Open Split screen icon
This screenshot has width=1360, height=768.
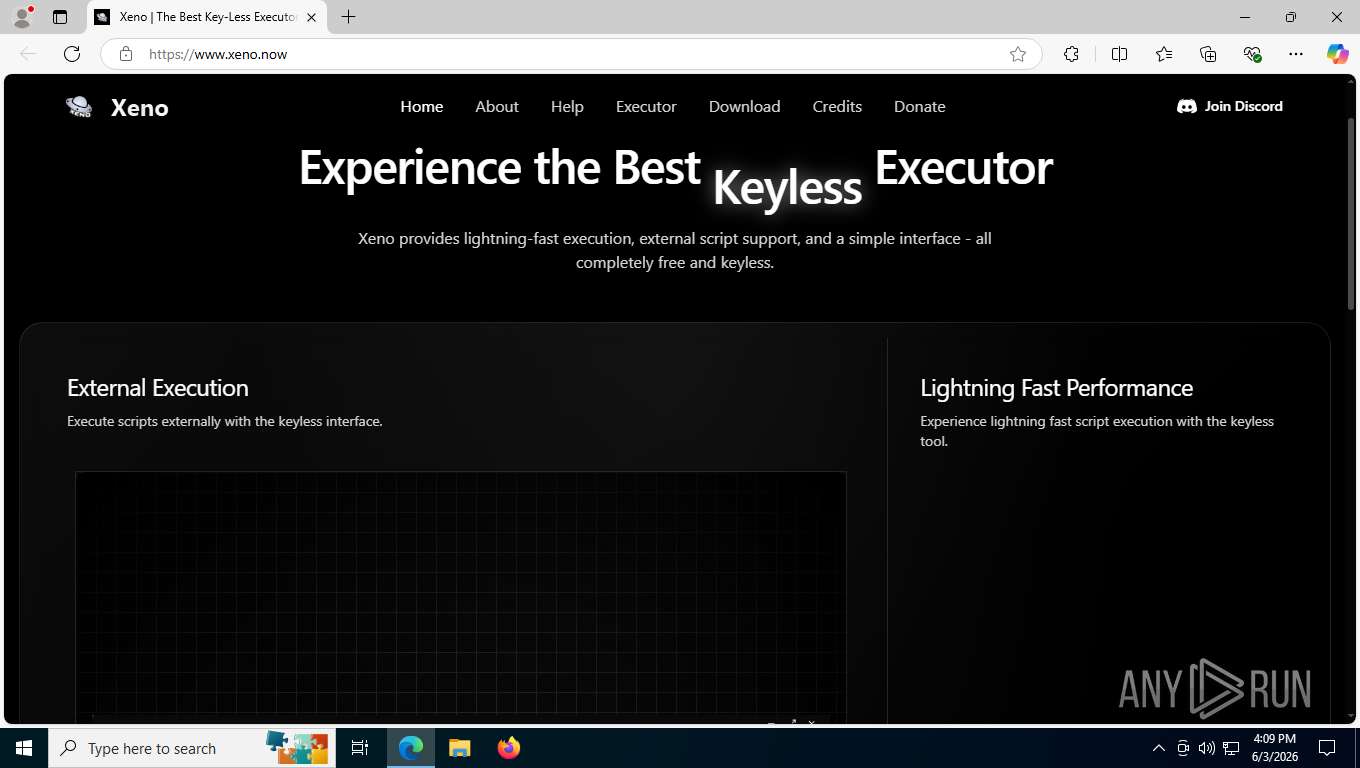(1120, 54)
